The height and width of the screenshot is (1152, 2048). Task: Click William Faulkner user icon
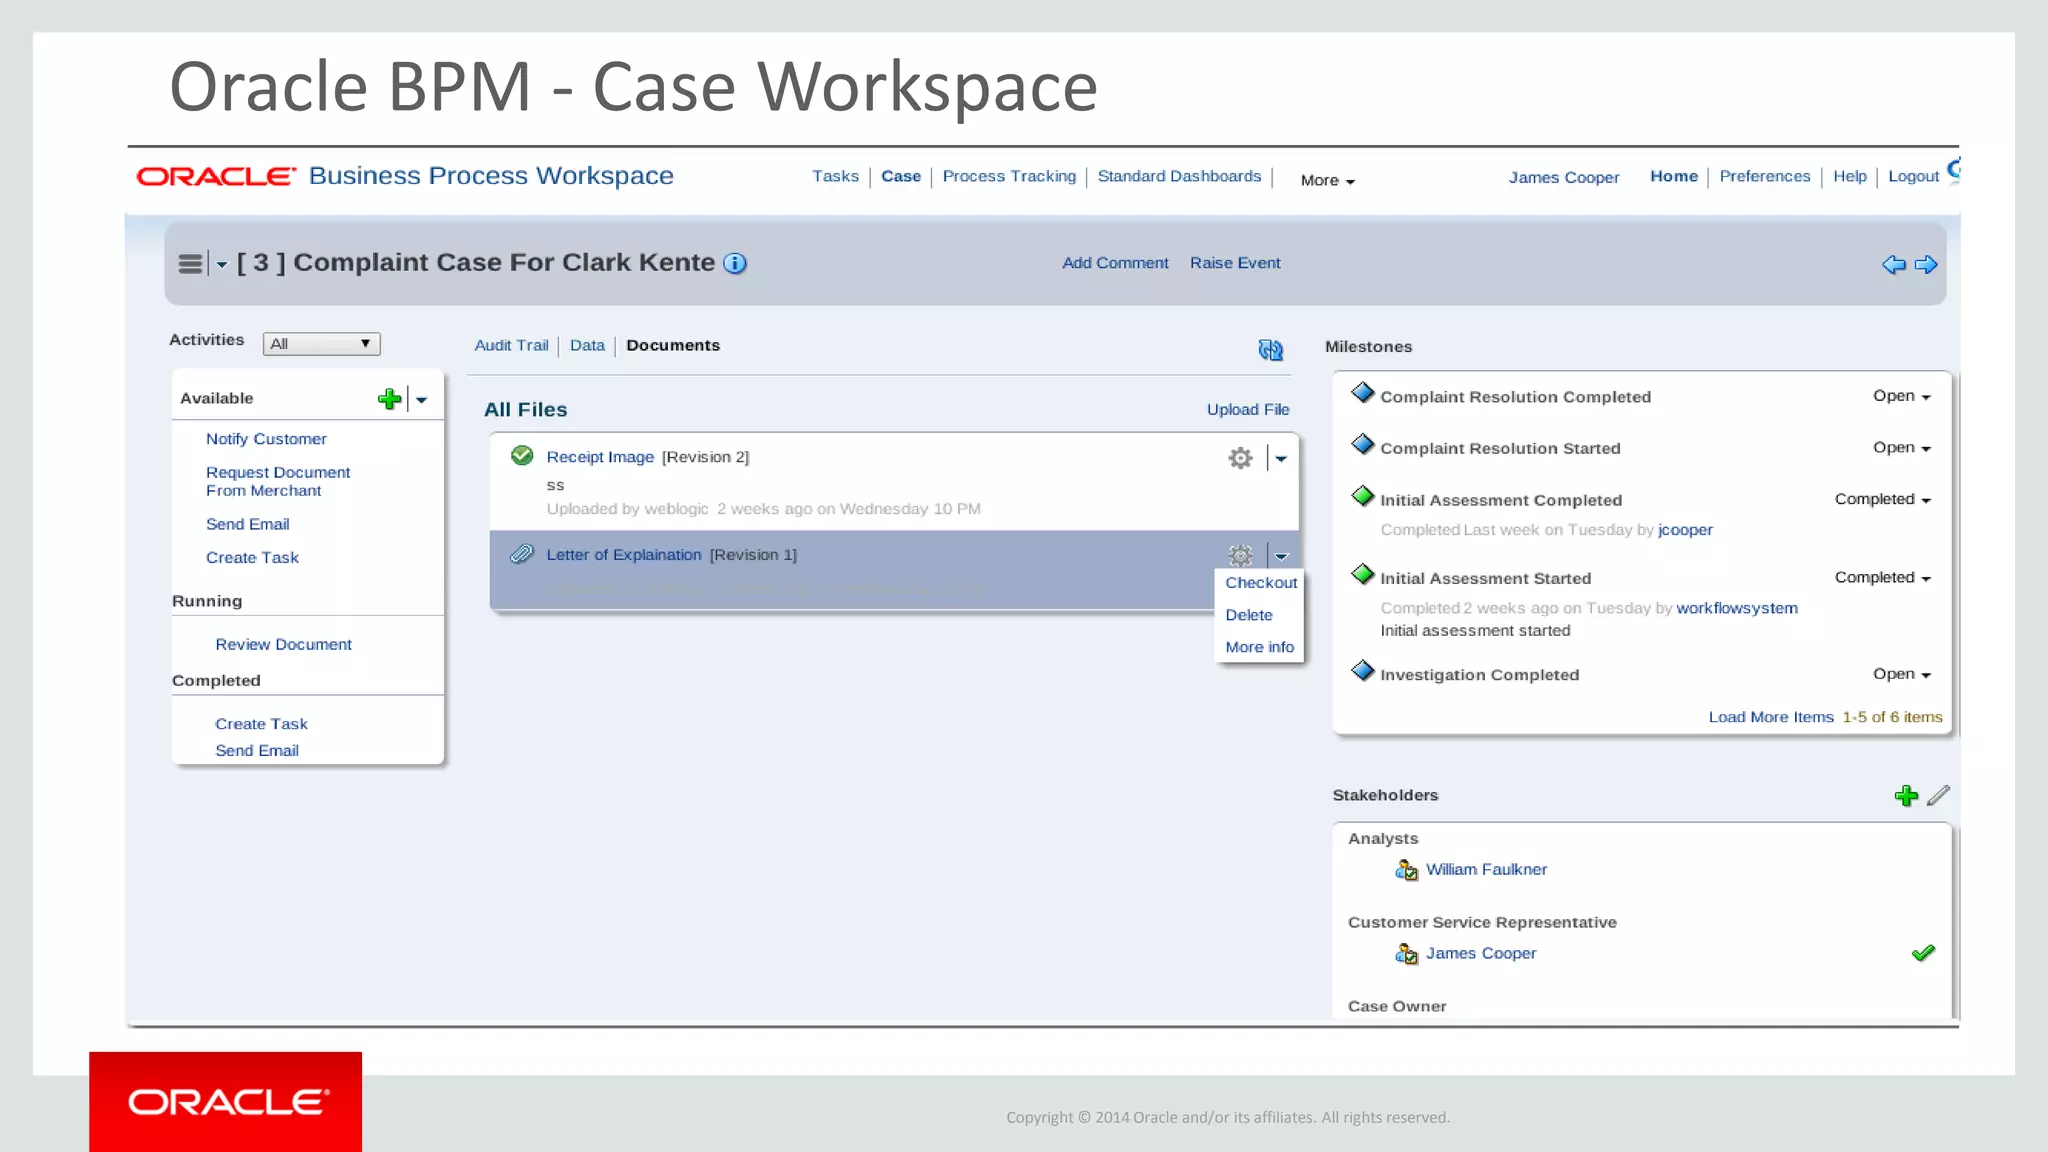coord(1406,870)
